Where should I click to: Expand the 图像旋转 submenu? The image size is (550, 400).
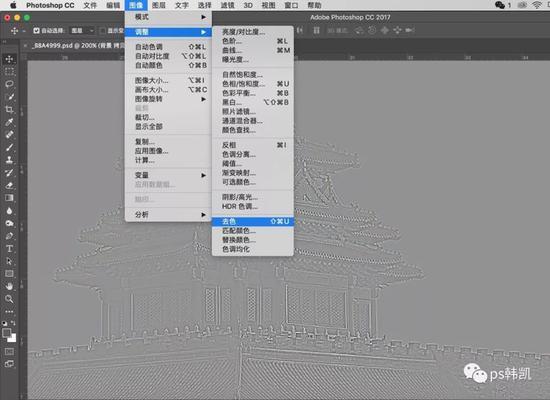point(168,99)
